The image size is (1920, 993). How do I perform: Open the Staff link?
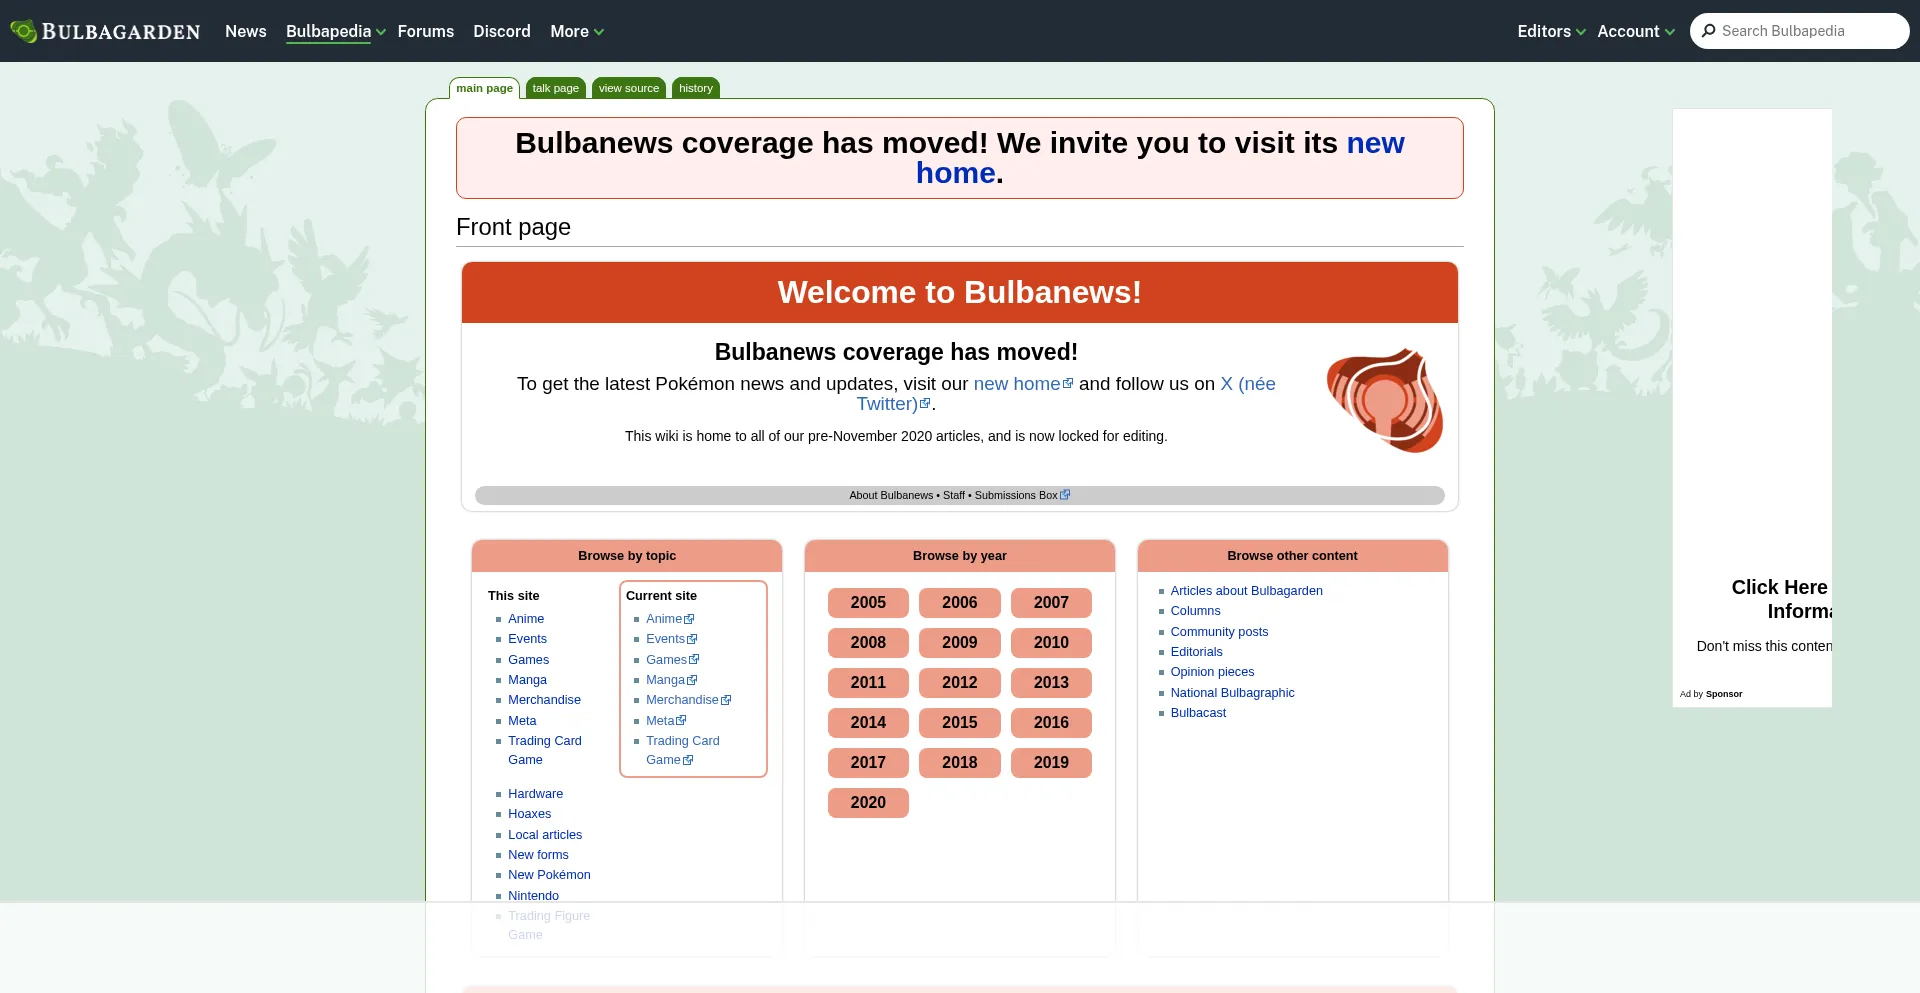pyautogui.click(x=954, y=495)
